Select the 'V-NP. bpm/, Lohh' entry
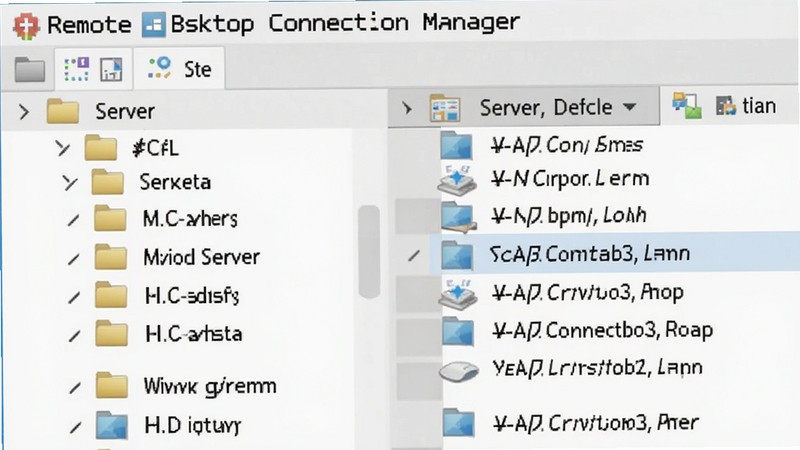Screen dimensions: 800x450 569,216
